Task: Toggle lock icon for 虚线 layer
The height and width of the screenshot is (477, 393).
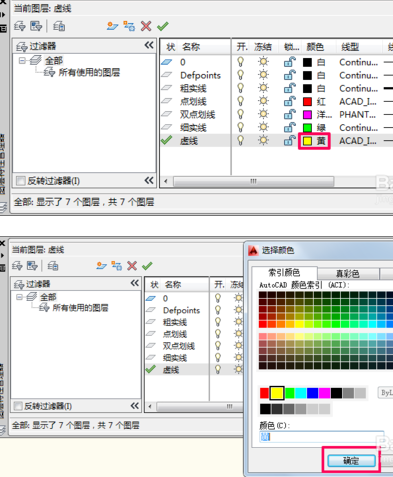Action: [289, 141]
